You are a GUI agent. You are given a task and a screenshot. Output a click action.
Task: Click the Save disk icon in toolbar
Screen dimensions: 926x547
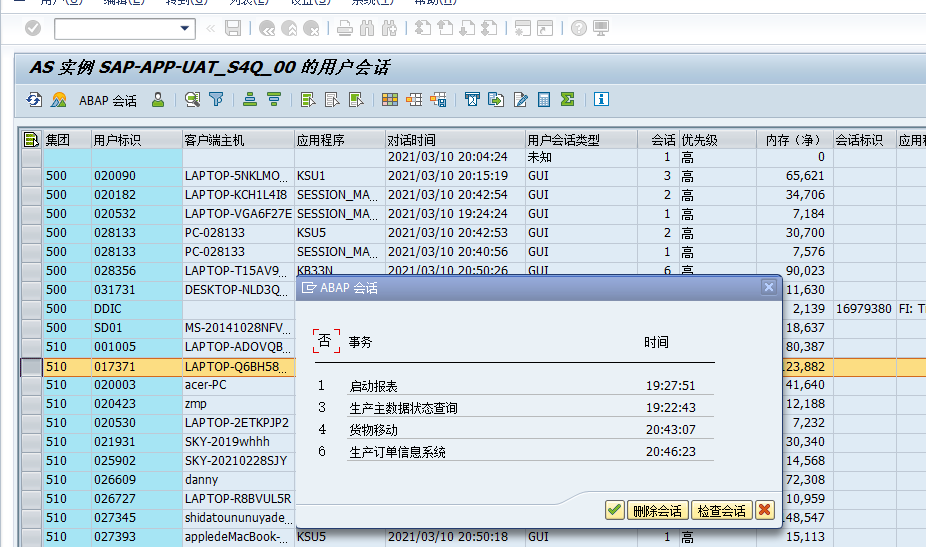pyautogui.click(x=233, y=28)
